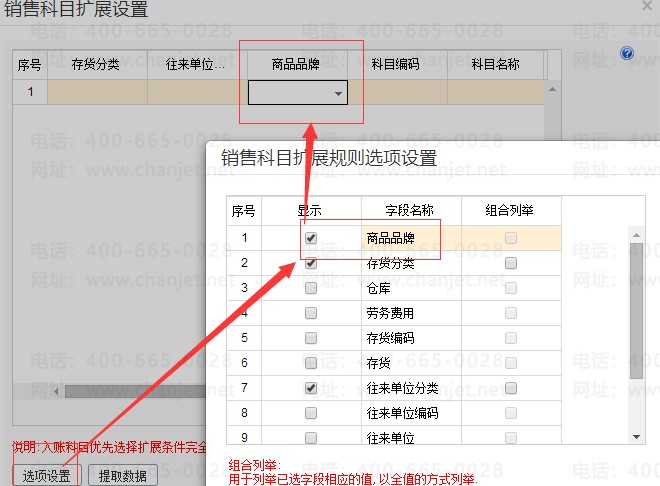Enable 组合列举 checkbox for 存货分类
Screen dimensions: 660x486
tap(511, 264)
